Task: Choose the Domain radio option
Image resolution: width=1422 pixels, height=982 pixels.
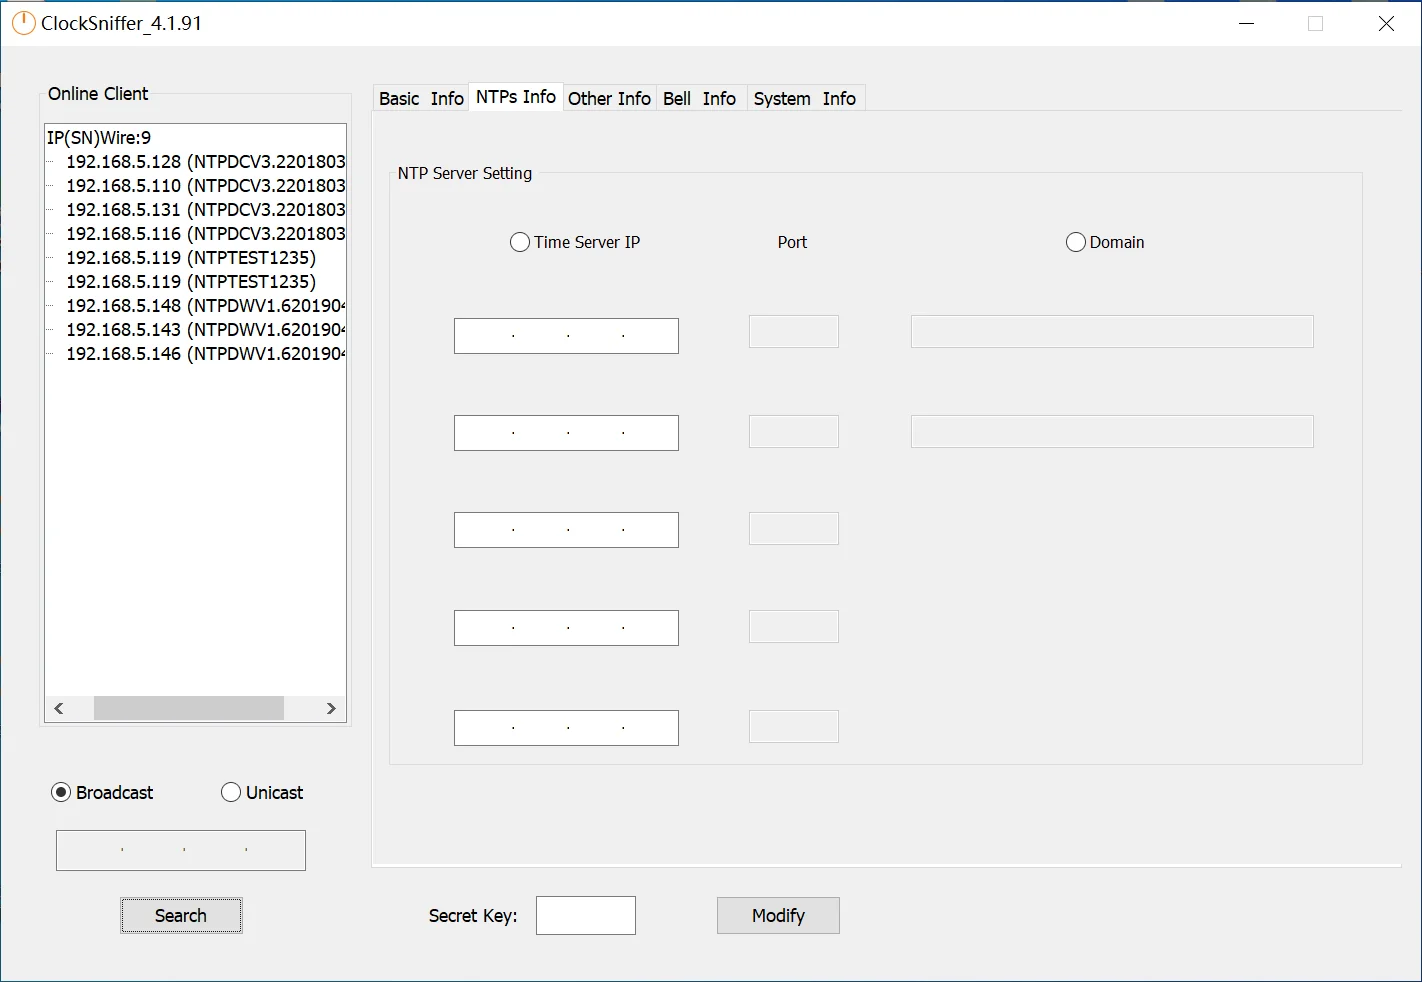Action: pyautogui.click(x=1076, y=242)
